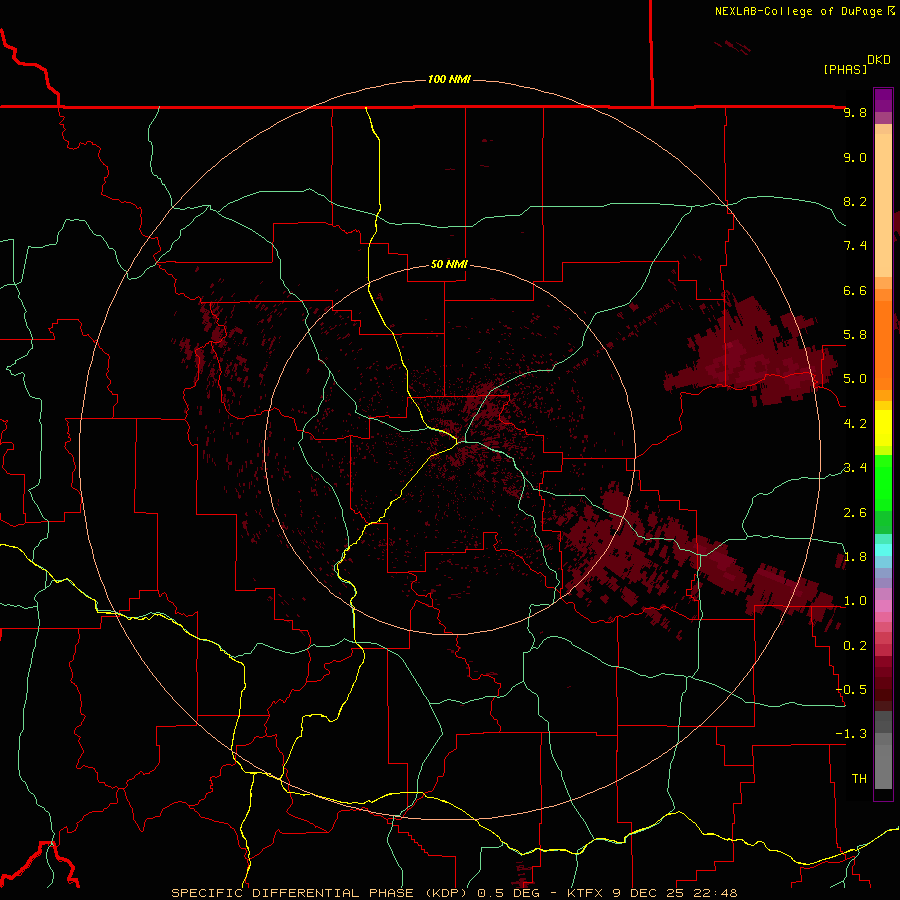Image resolution: width=900 pixels, height=900 pixels.
Task: Select the 7.4 scale value
Action: point(855,246)
